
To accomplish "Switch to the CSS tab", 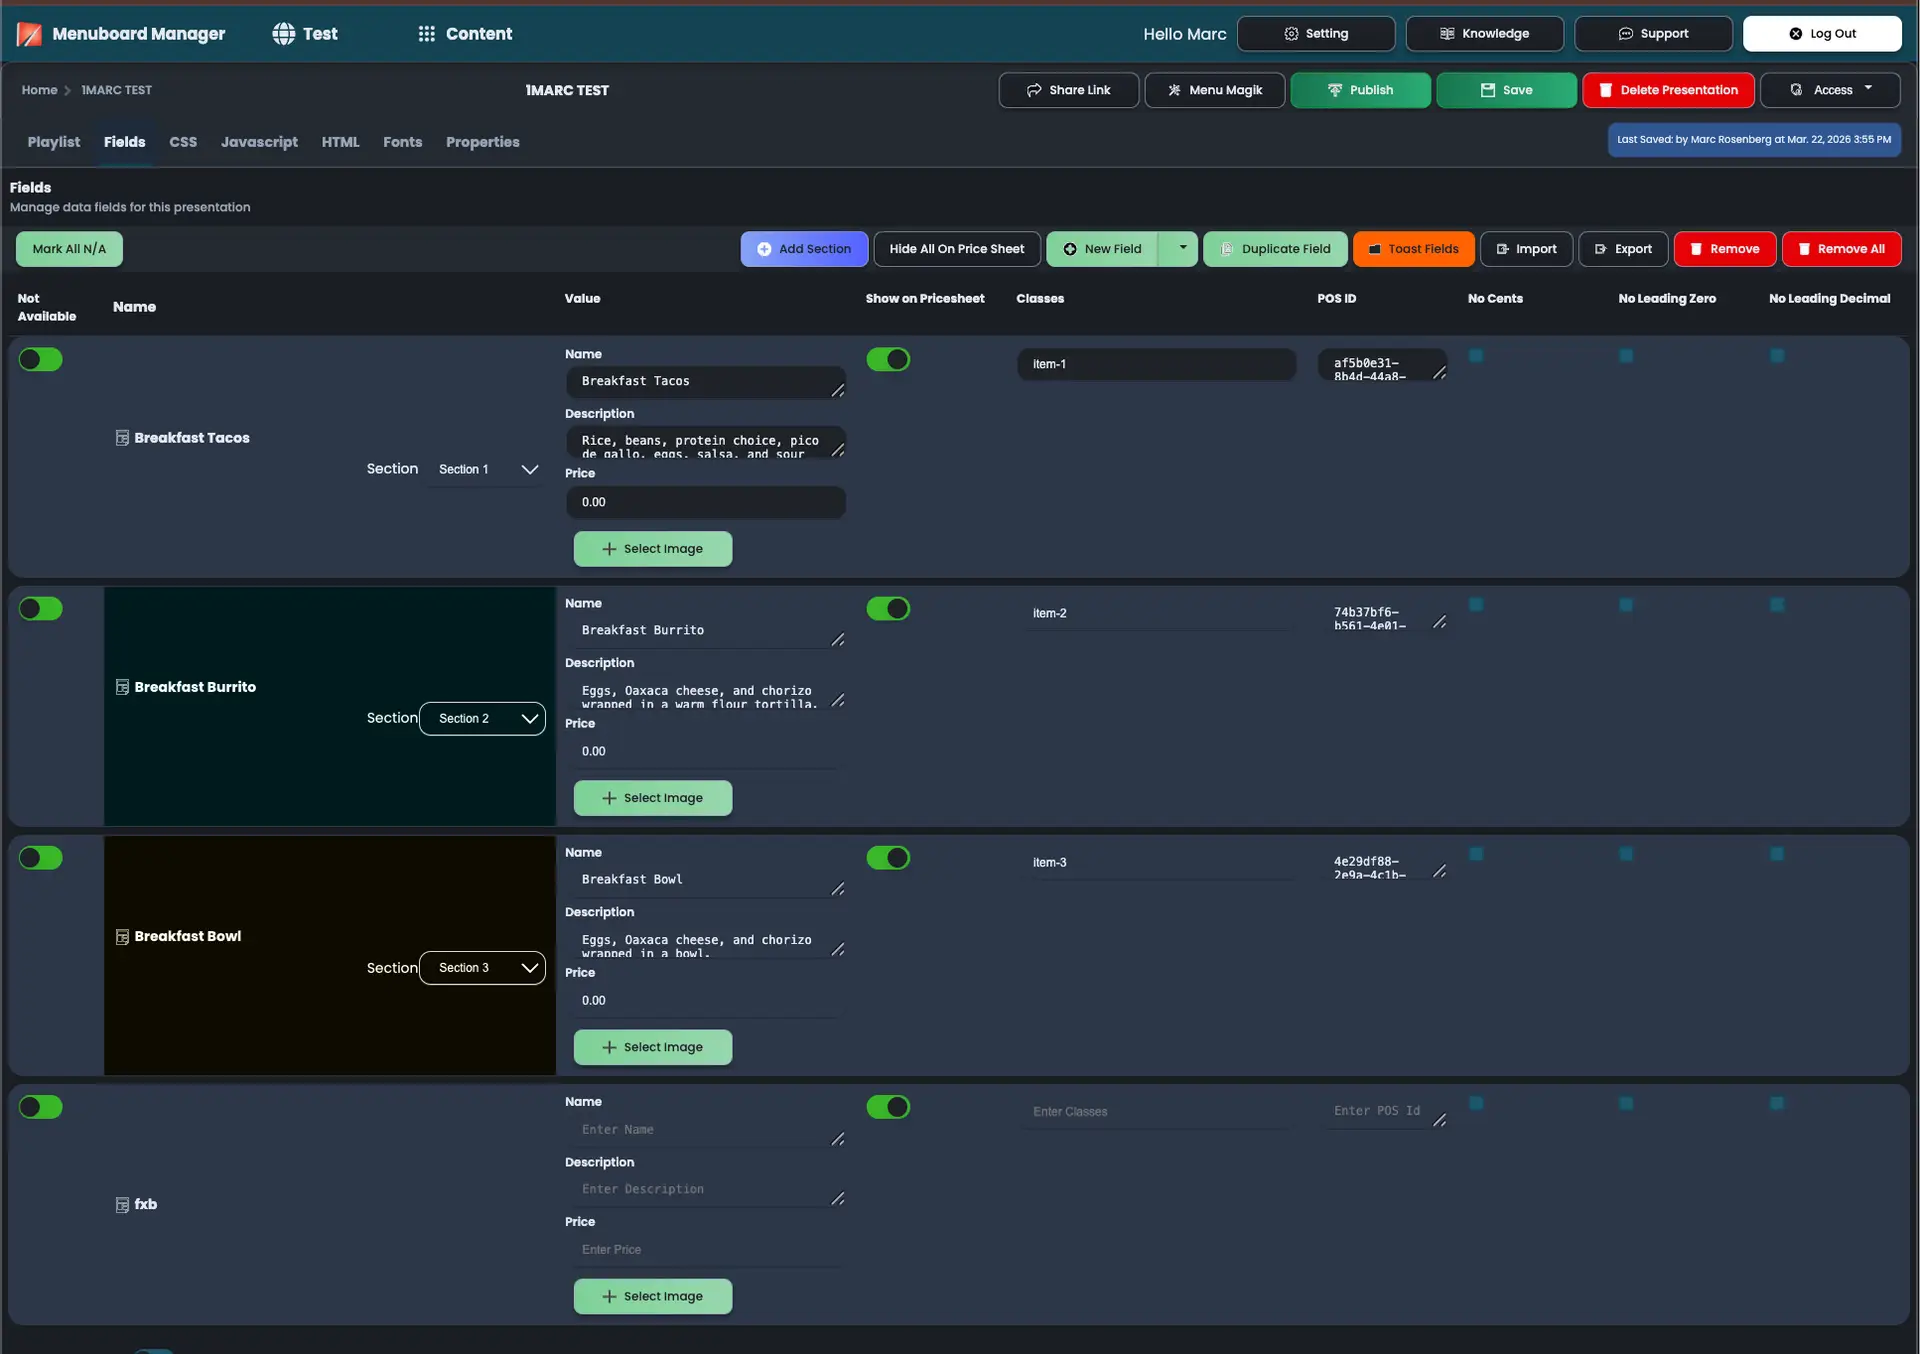I will coord(183,142).
